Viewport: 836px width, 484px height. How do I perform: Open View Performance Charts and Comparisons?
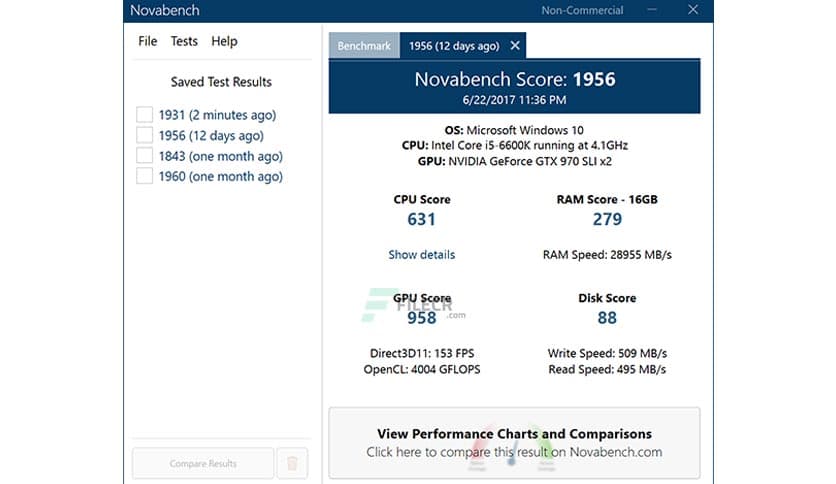point(515,443)
